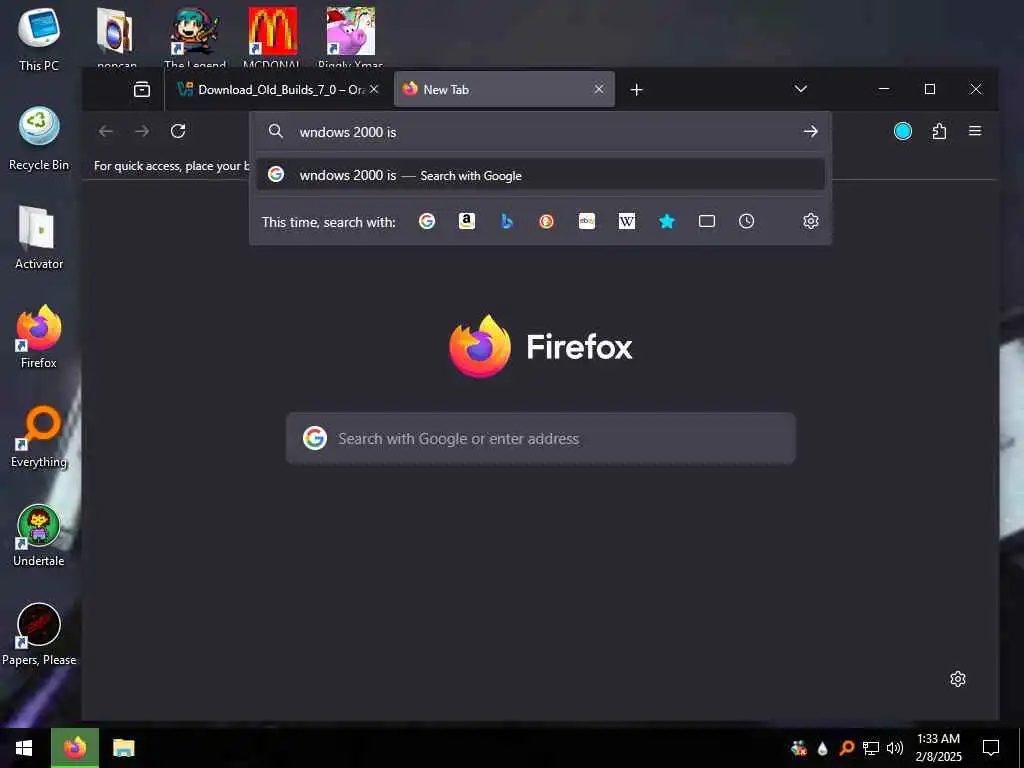The width and height of the screenshot is (1024, 768).
Task: Open Firefox View icon in tab bar
Action: point(142,89)
